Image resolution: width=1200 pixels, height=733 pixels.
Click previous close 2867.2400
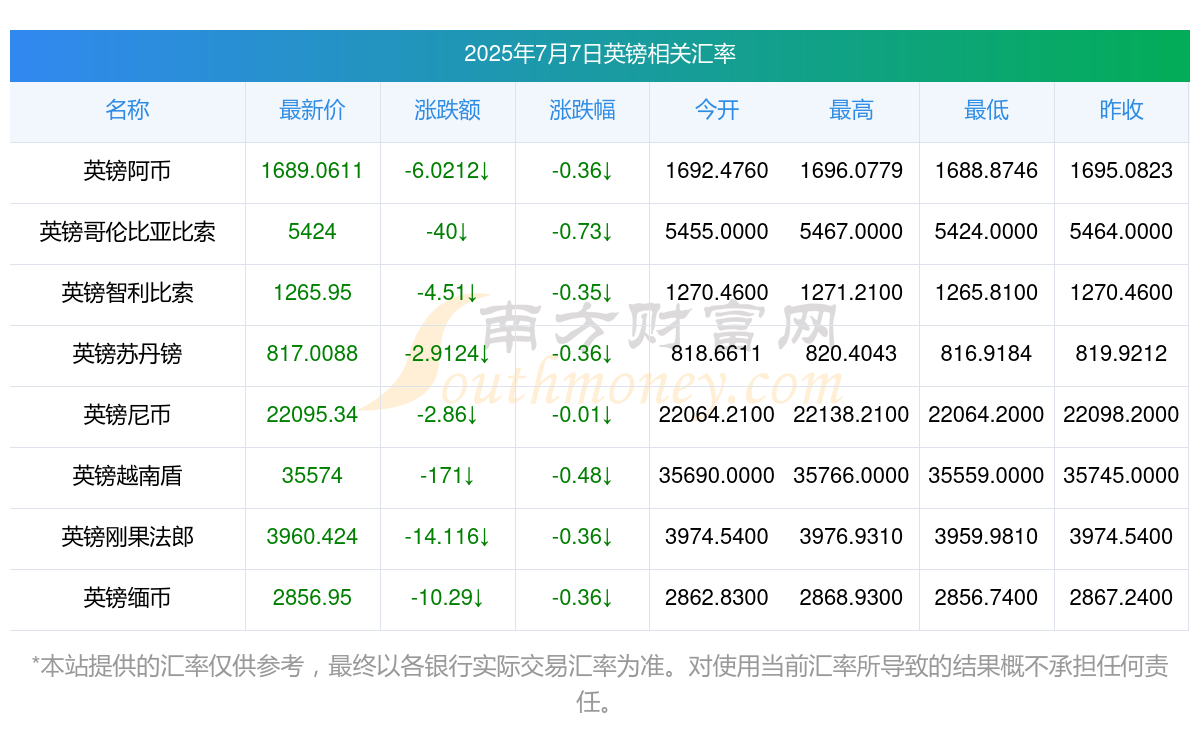click(1121, 598)
